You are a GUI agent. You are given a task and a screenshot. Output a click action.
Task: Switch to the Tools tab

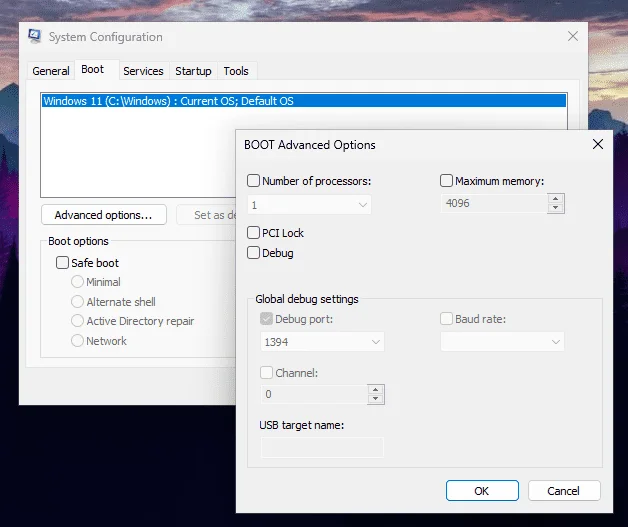236,71
